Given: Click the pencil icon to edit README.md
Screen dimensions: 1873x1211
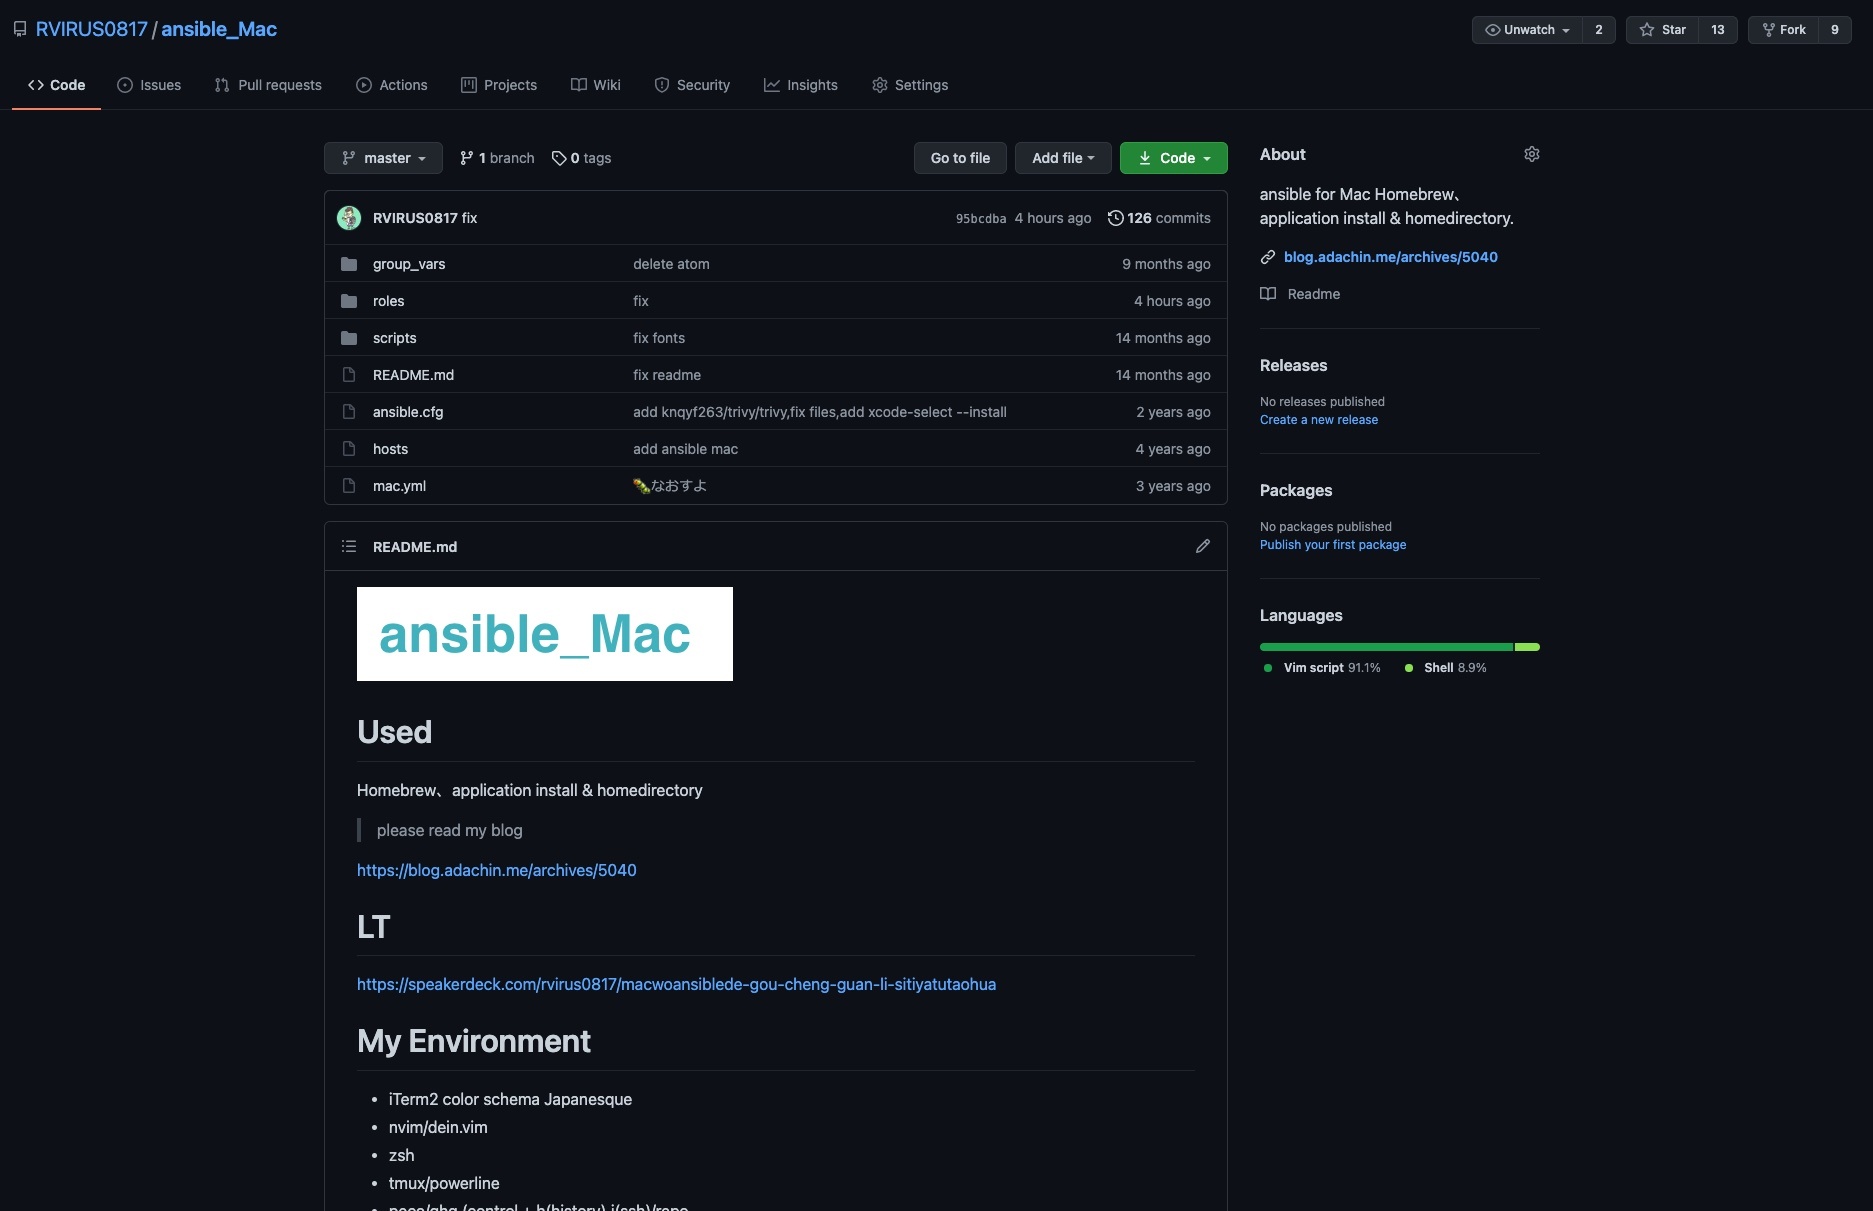Looking at the screenshot, I should coord(1202,546).
